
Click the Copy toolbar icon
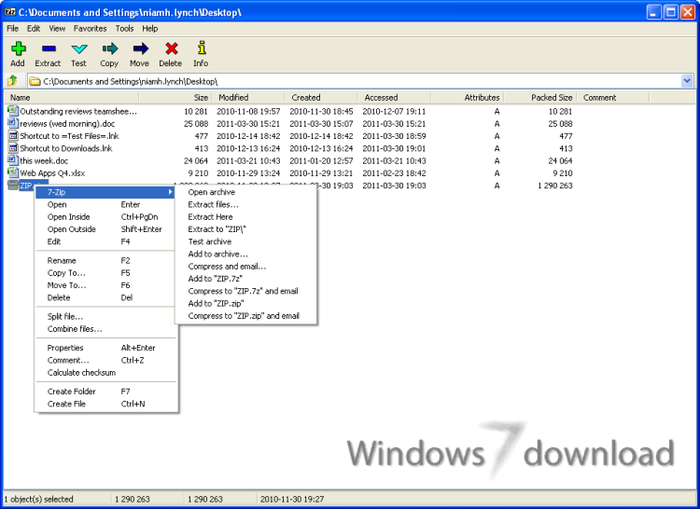[109, 48]
